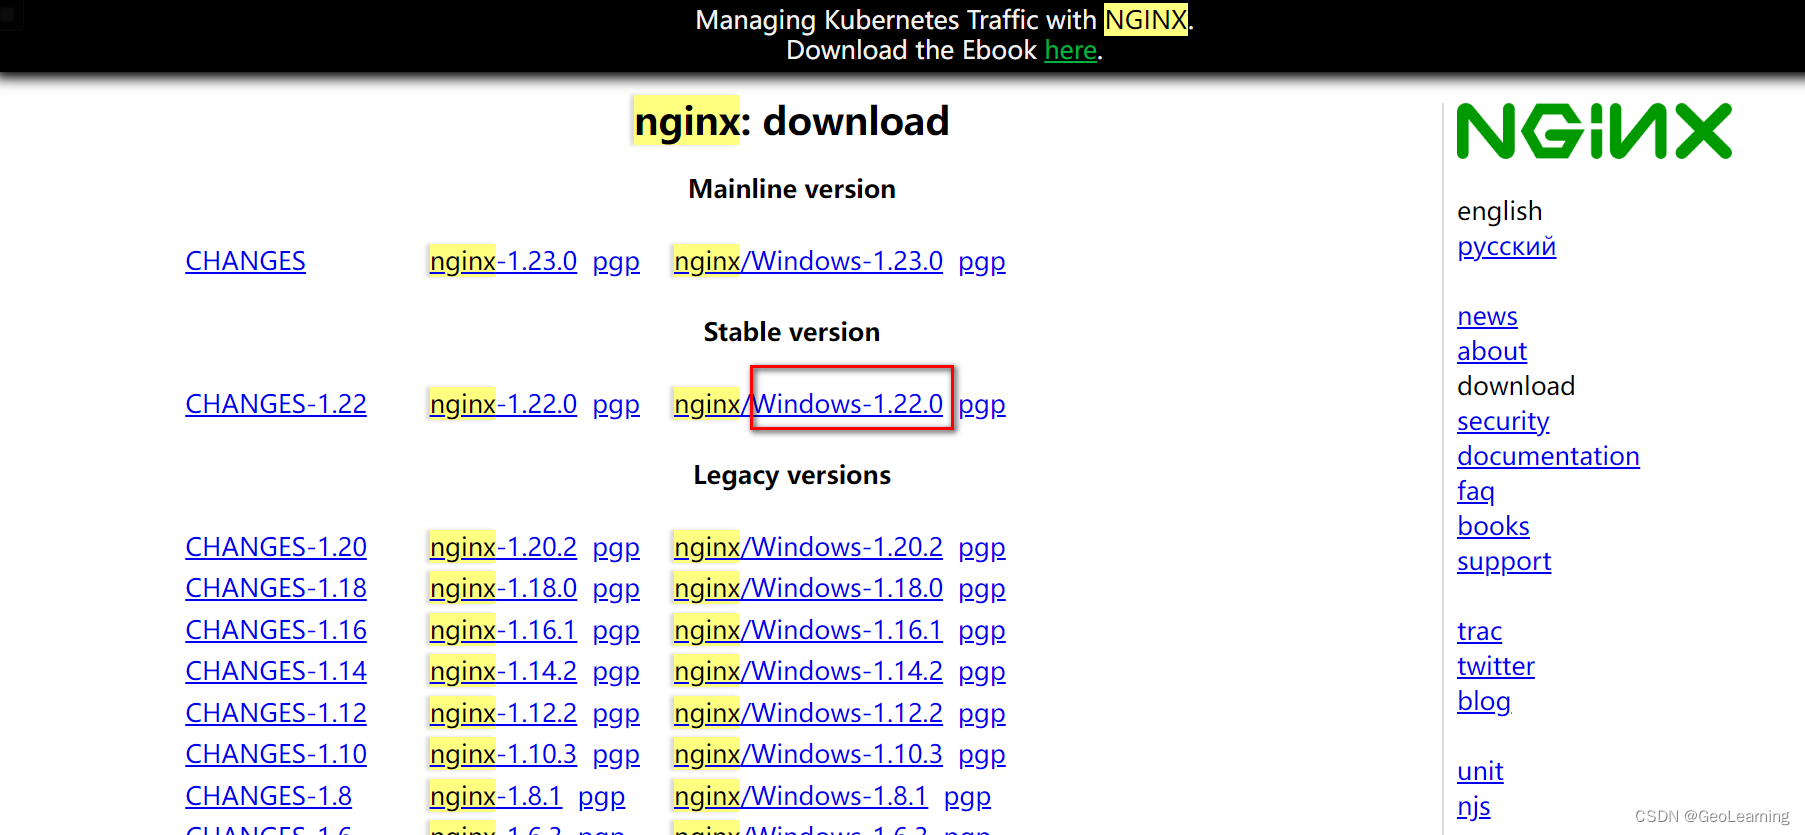Download nginx/Windows-1.18.0
This screenshot has width=1805, height=835.
pyautogui.click(x=808, y=588)
